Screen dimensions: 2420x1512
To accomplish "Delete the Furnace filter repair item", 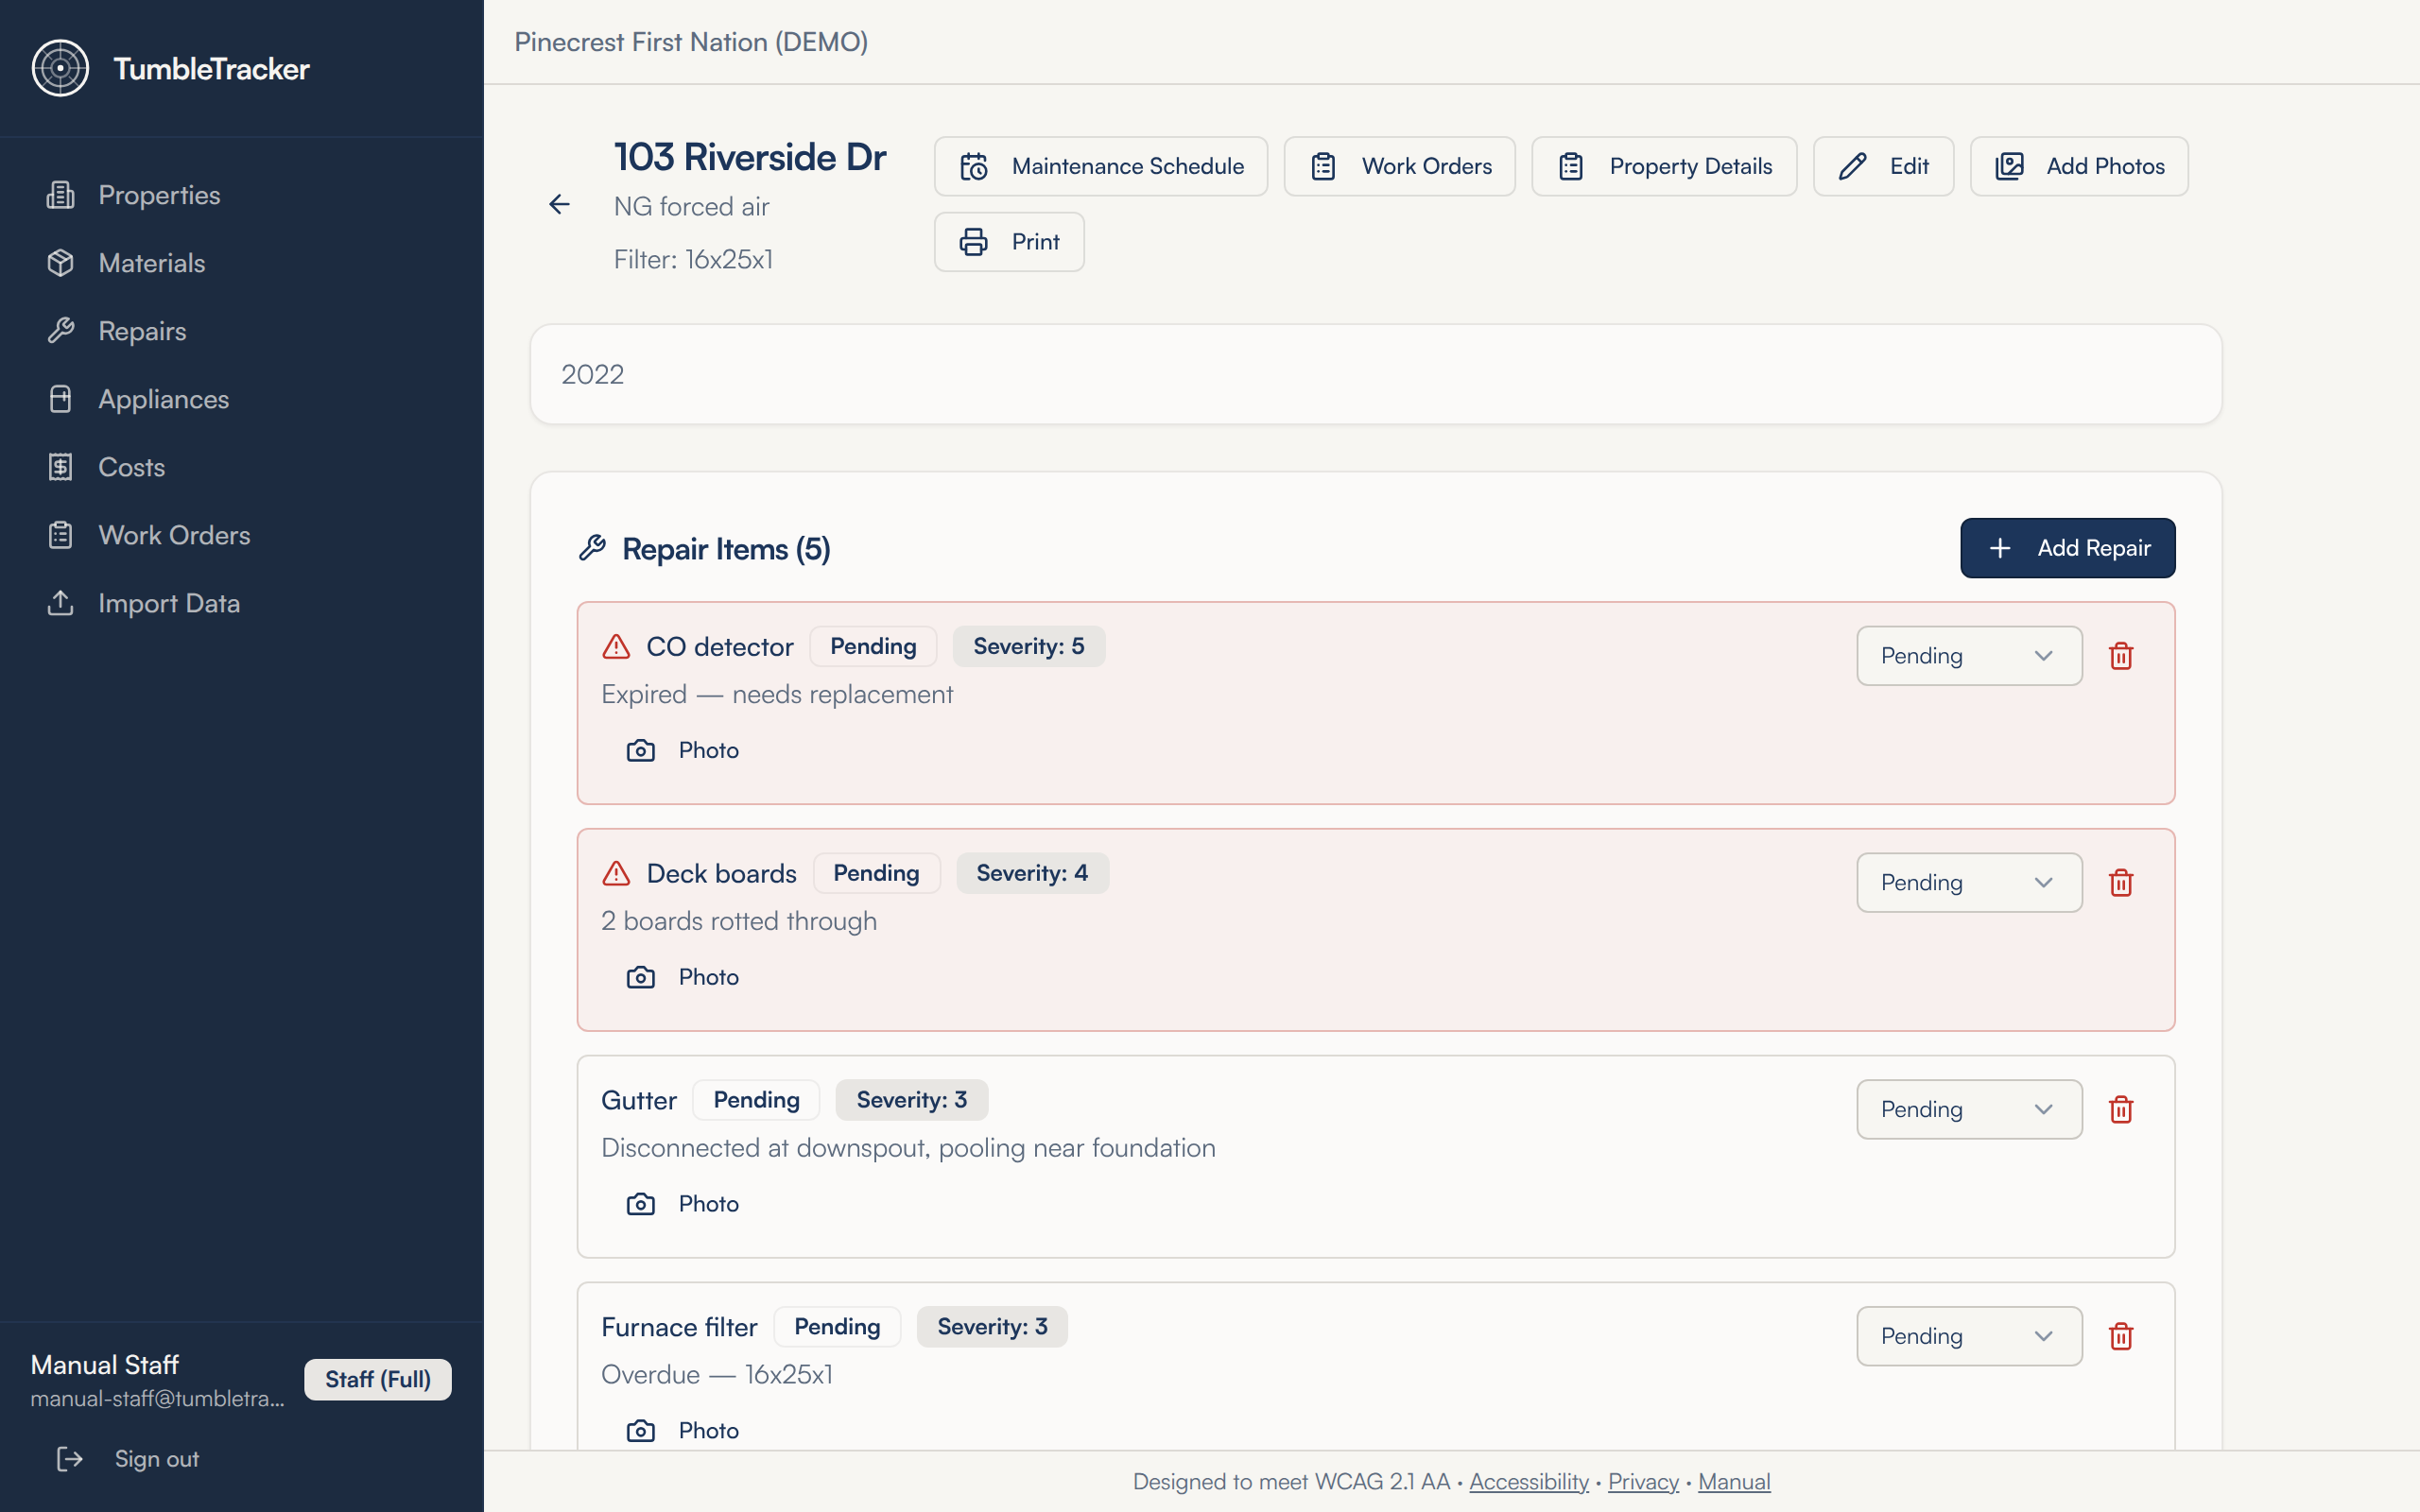I will click(2120, 1336).
